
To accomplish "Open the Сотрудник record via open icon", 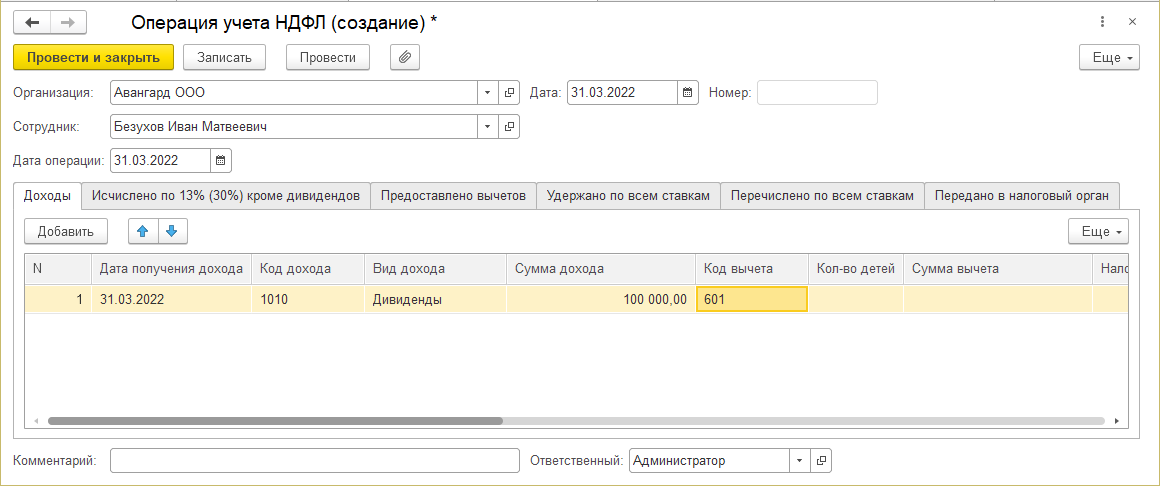I will (509, 127).
